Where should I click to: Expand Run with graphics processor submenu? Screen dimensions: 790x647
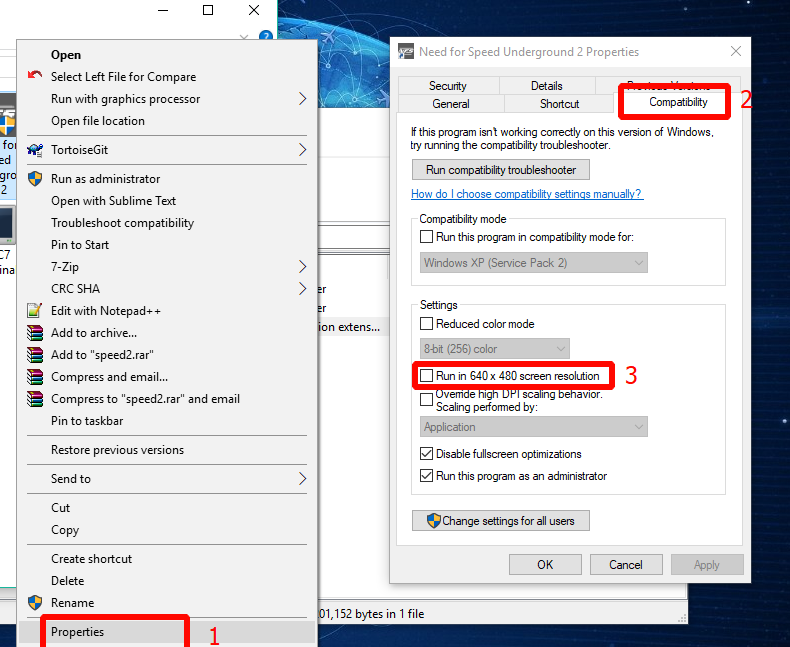(302, 99)
